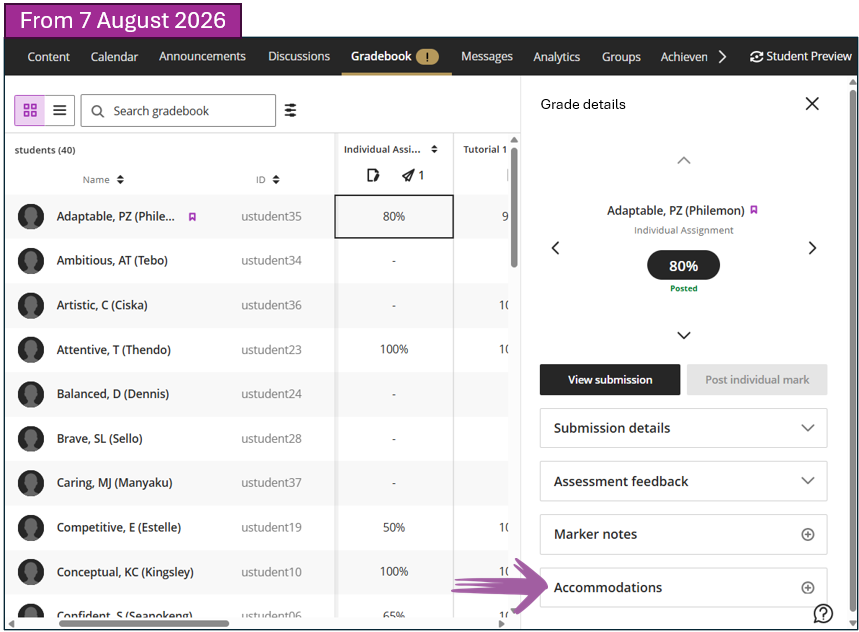Click bookmark flag beside Adaptable, PZ in list
The image size is (859, 632).
click(192, 217)
